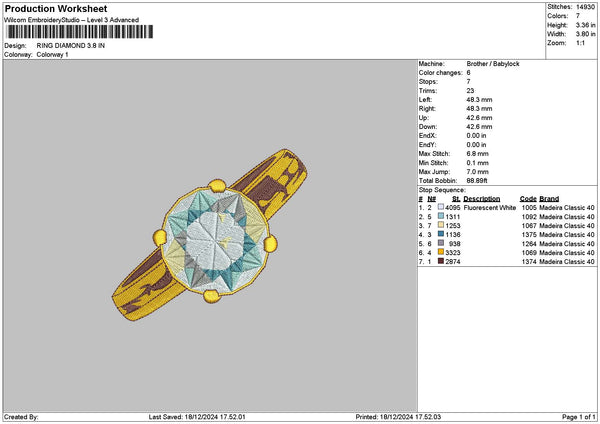Pick the cream swatch for code 1067
This screenshot has width=600, height=424.
pyautogui.click(x=440, y=225)
